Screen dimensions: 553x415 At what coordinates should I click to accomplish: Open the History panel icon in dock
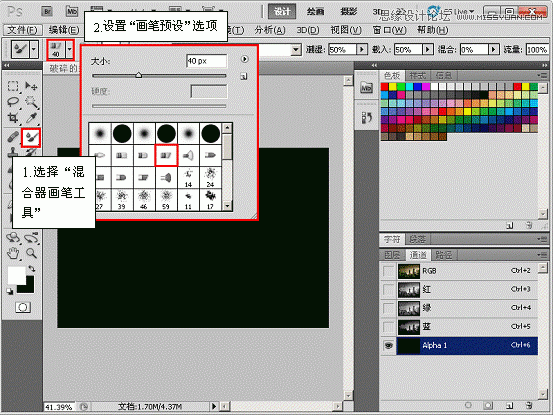(366, 118)
